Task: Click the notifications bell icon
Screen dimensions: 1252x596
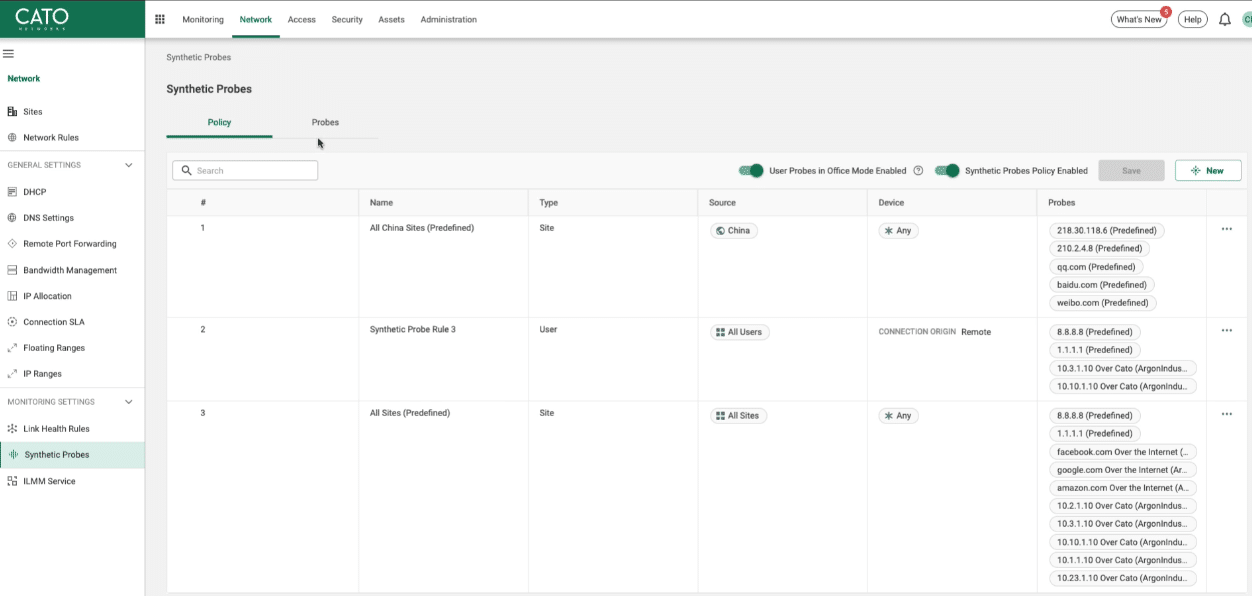Action: pyautogui.click(x=1224, y=19)
